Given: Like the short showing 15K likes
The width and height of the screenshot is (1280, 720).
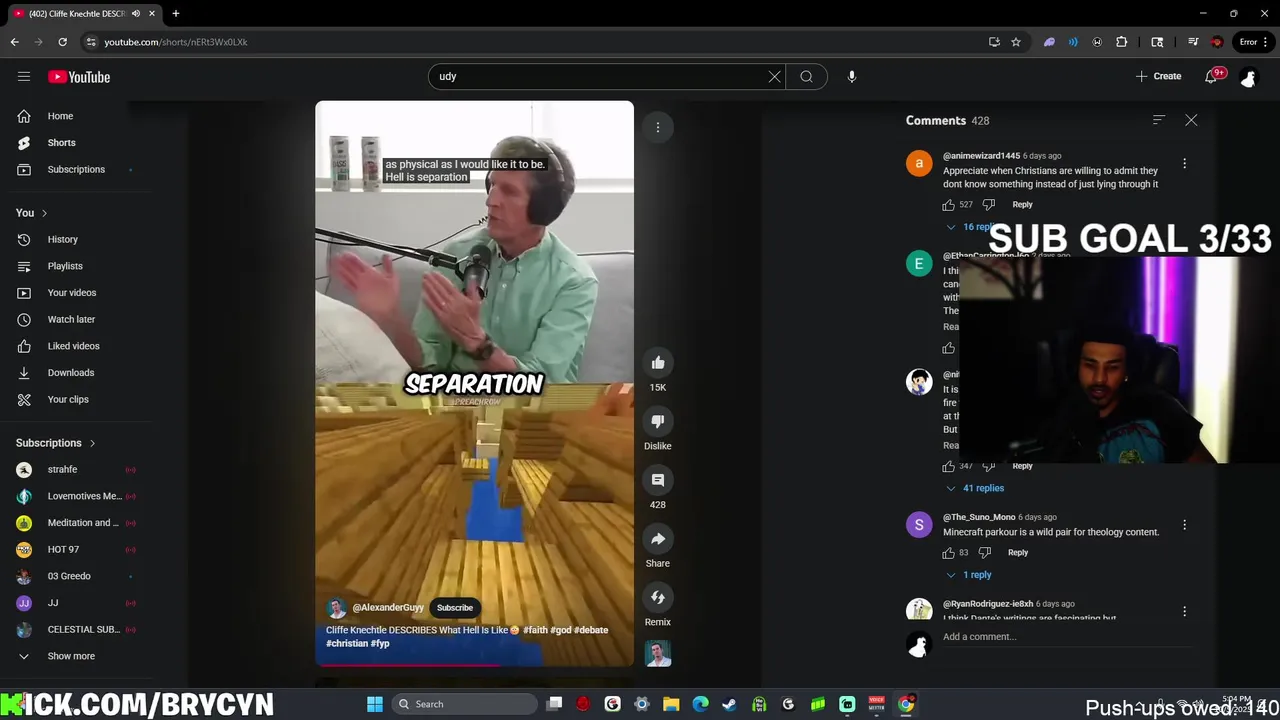Looking at the screenshot, I should pos(658,363).
